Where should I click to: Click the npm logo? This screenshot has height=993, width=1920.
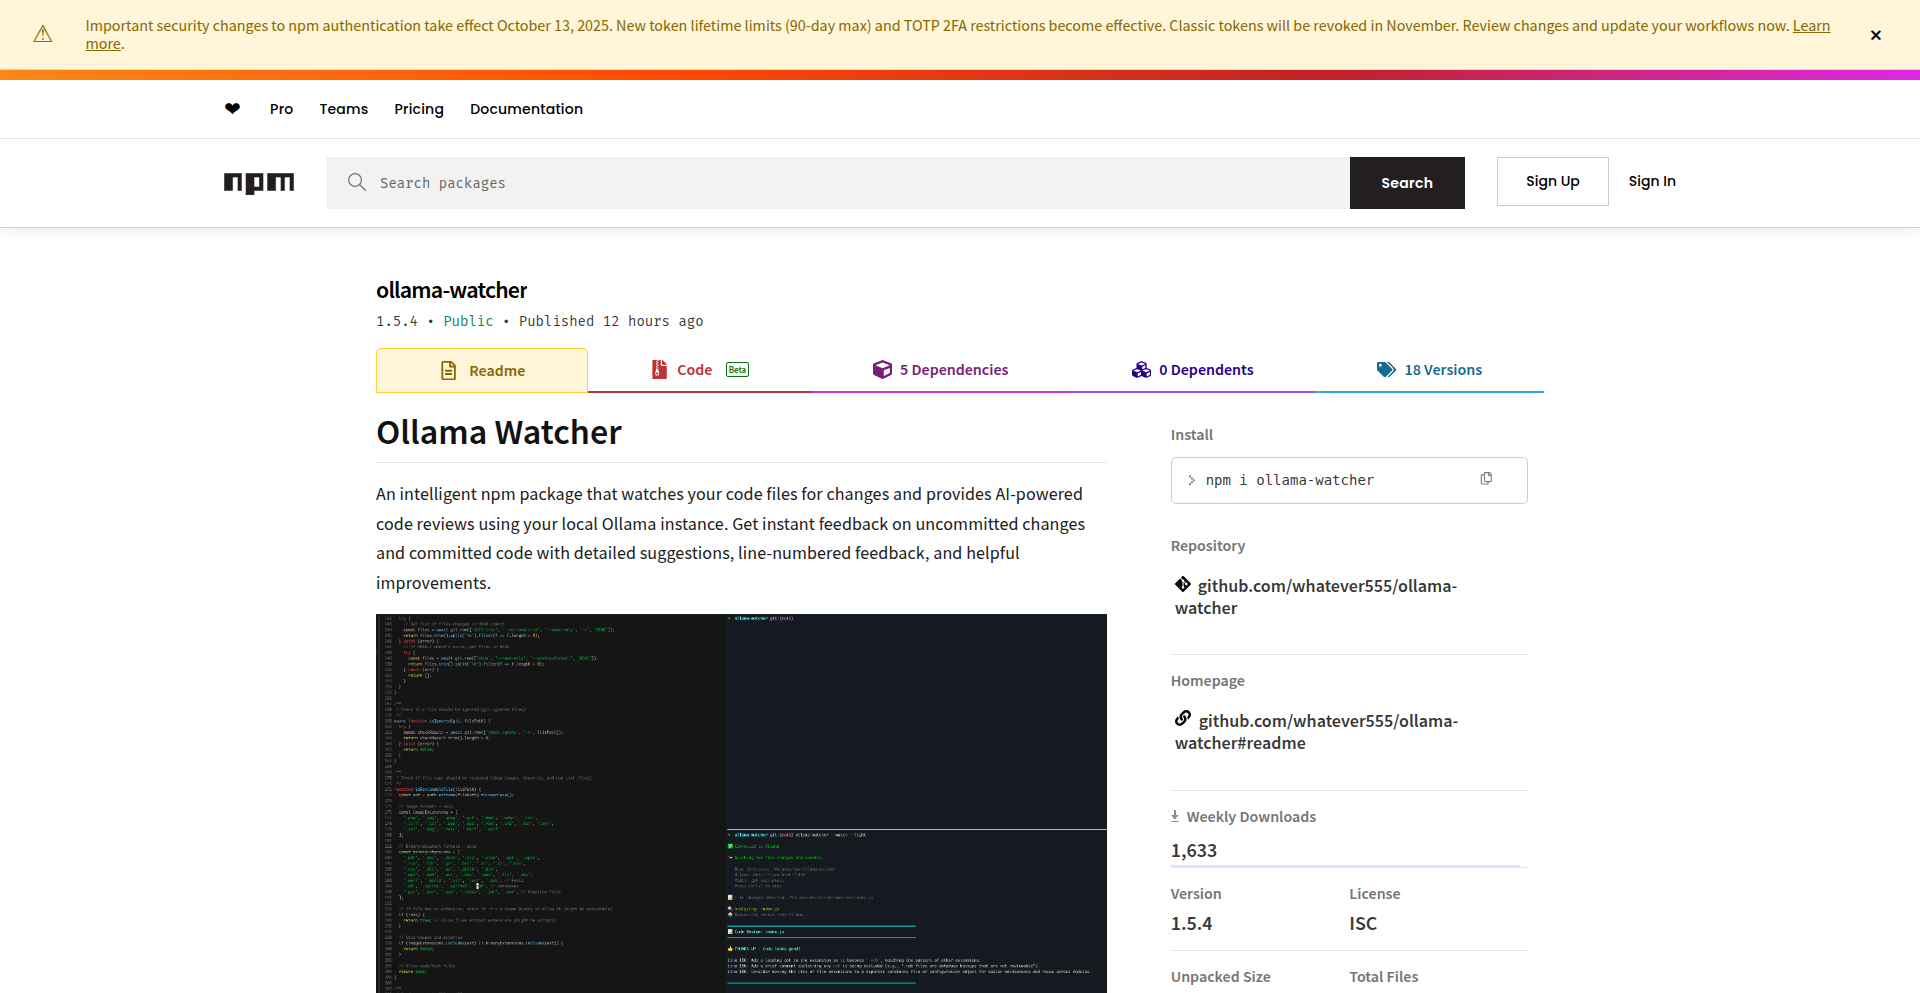[258, 182]
